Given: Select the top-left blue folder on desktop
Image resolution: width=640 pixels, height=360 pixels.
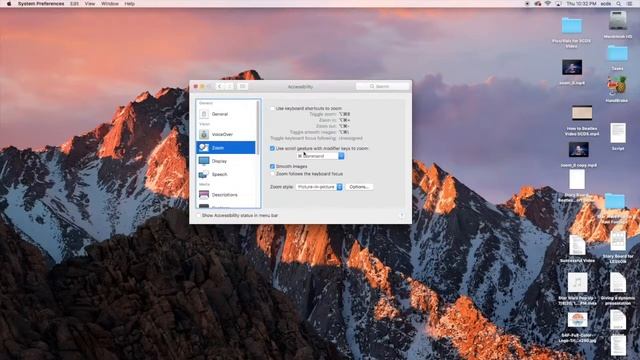Looking at the screenshot, I should 571,25.
